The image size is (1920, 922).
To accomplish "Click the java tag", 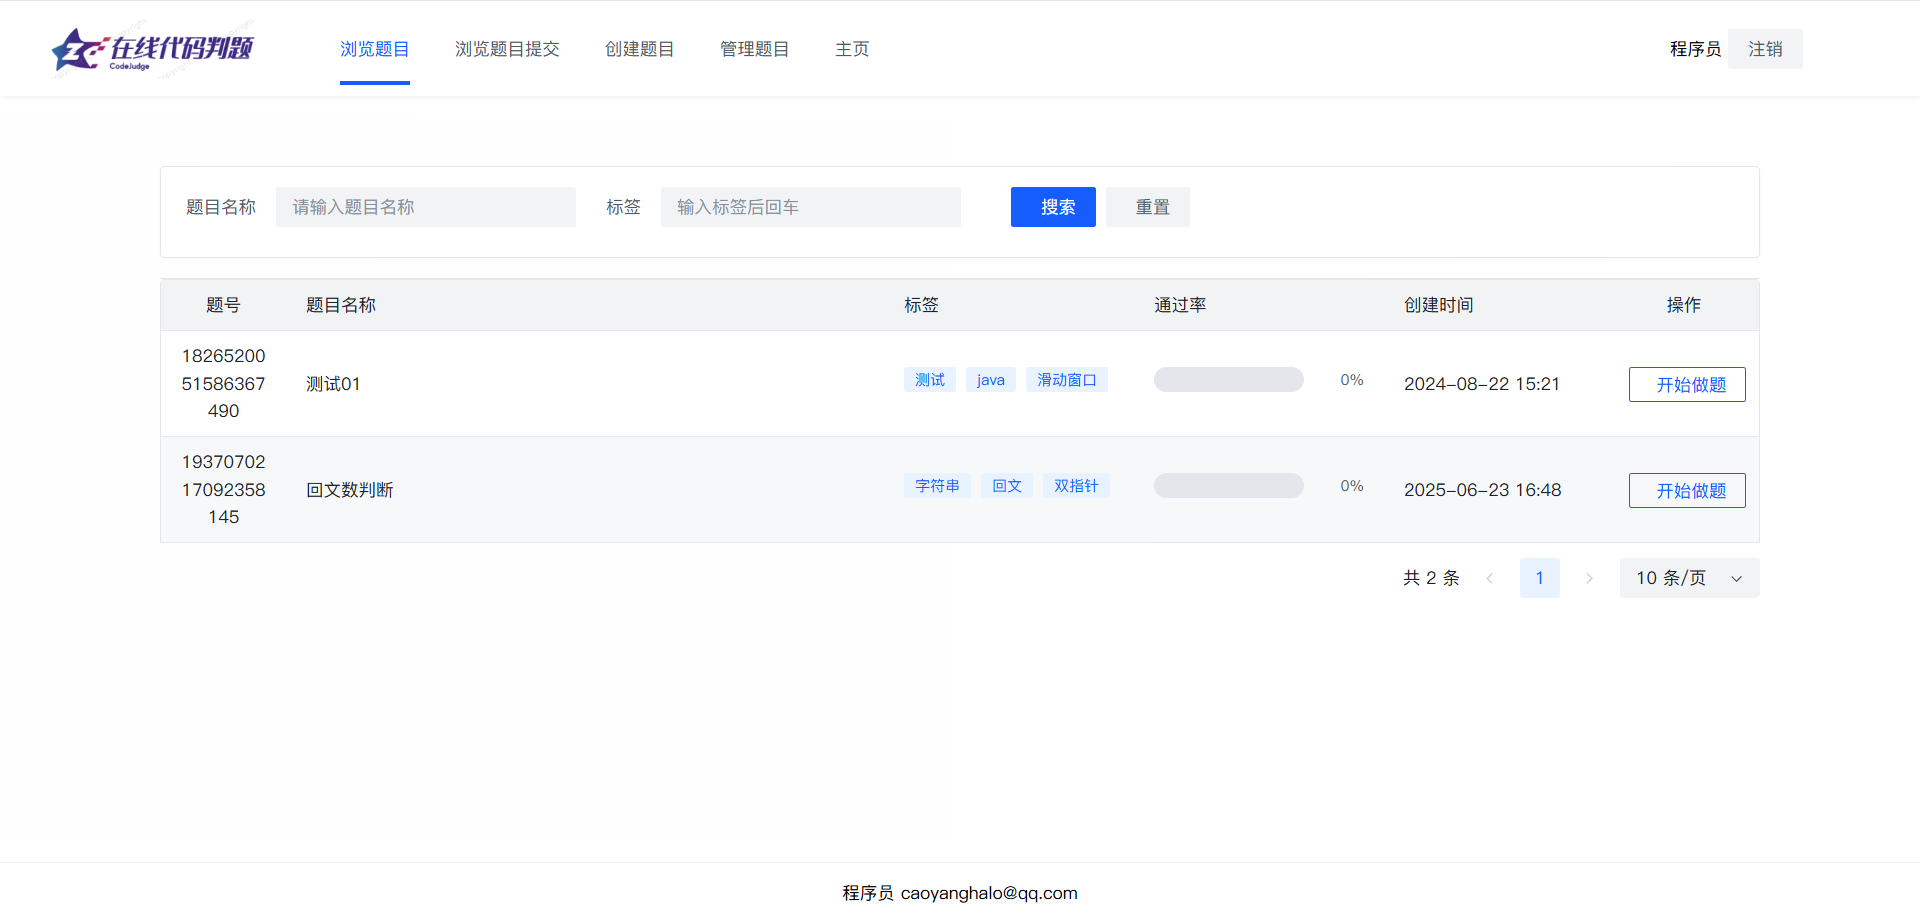I will [991, 380].
